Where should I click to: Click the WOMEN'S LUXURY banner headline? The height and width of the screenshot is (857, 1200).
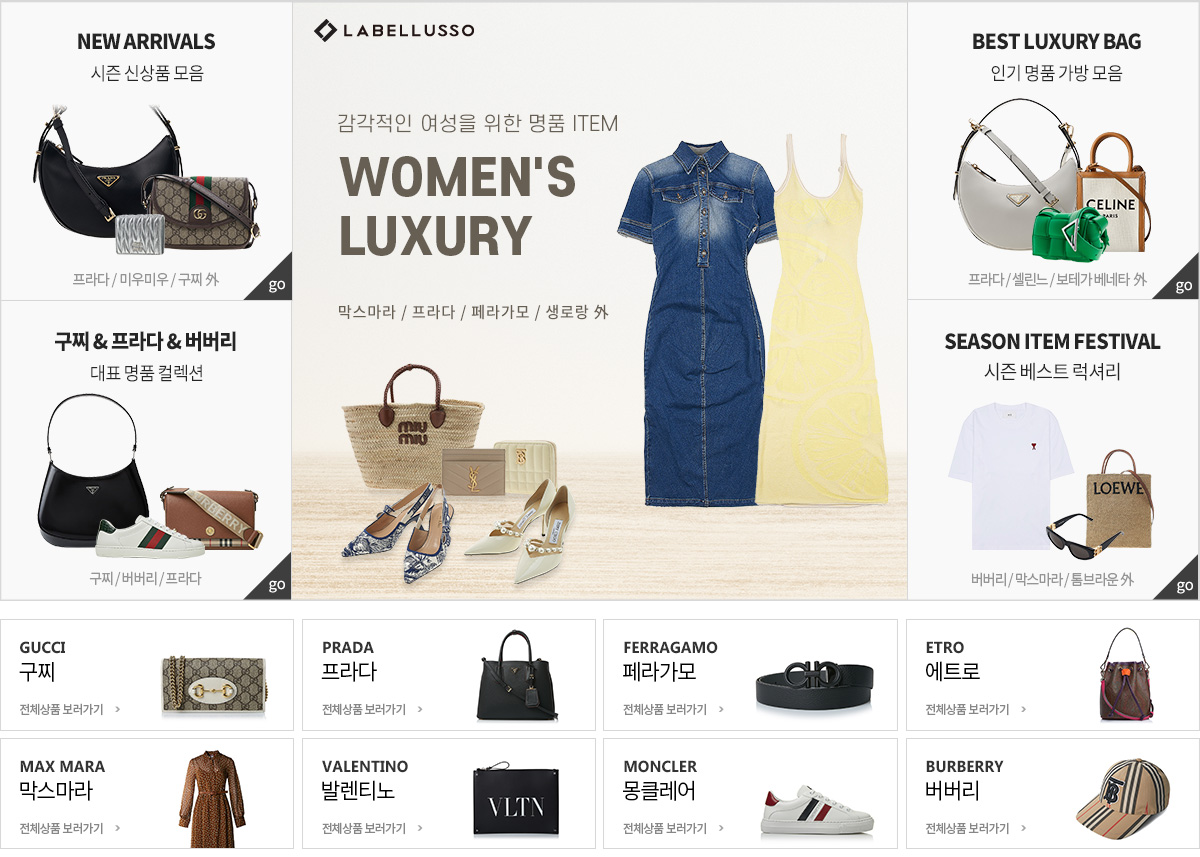(458, 207)
